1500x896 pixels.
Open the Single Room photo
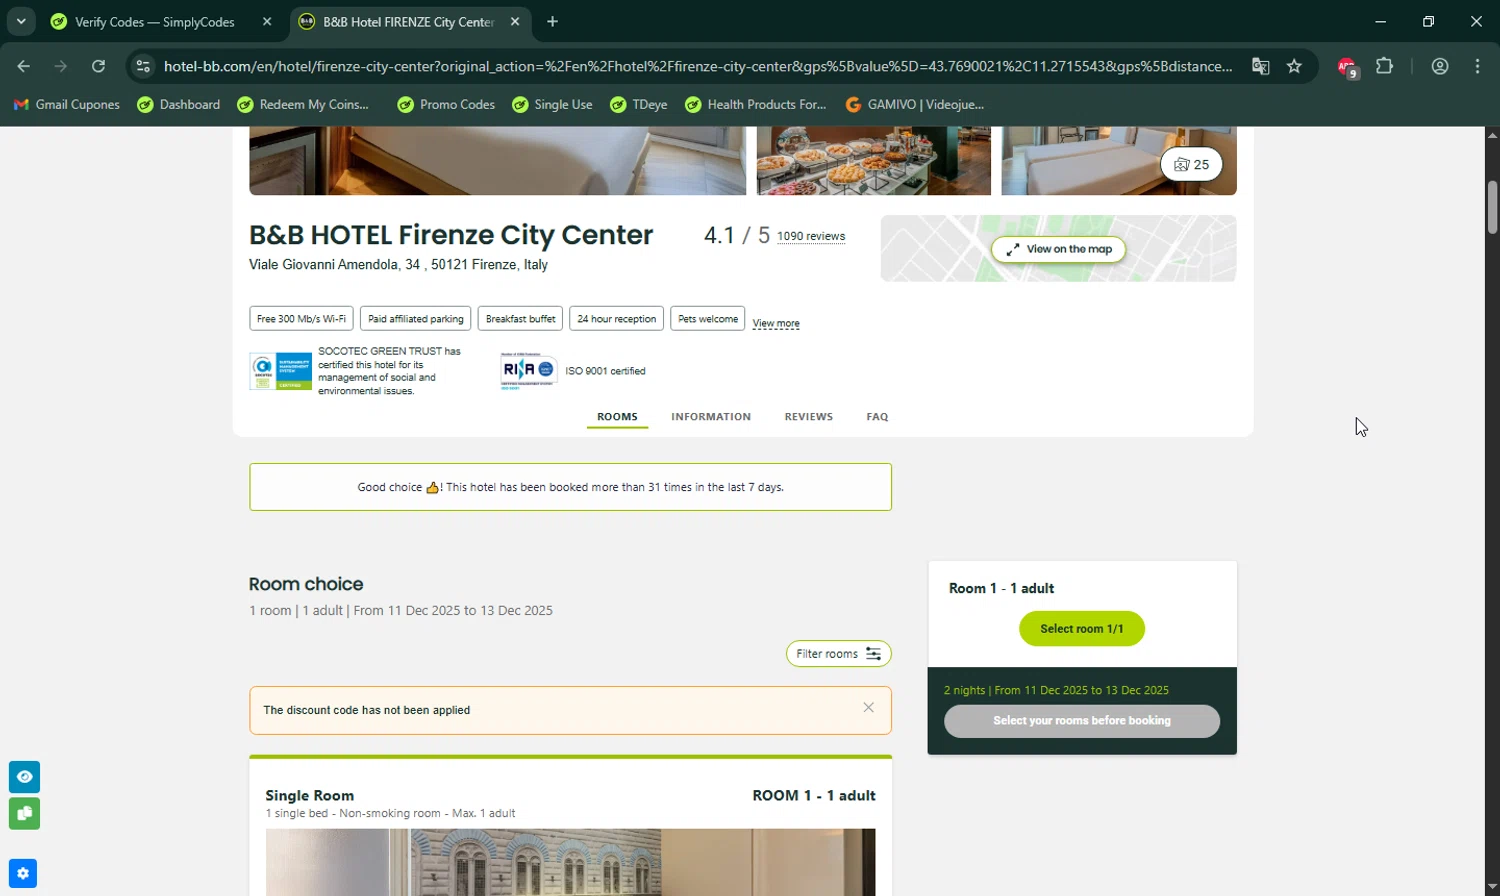570,862
